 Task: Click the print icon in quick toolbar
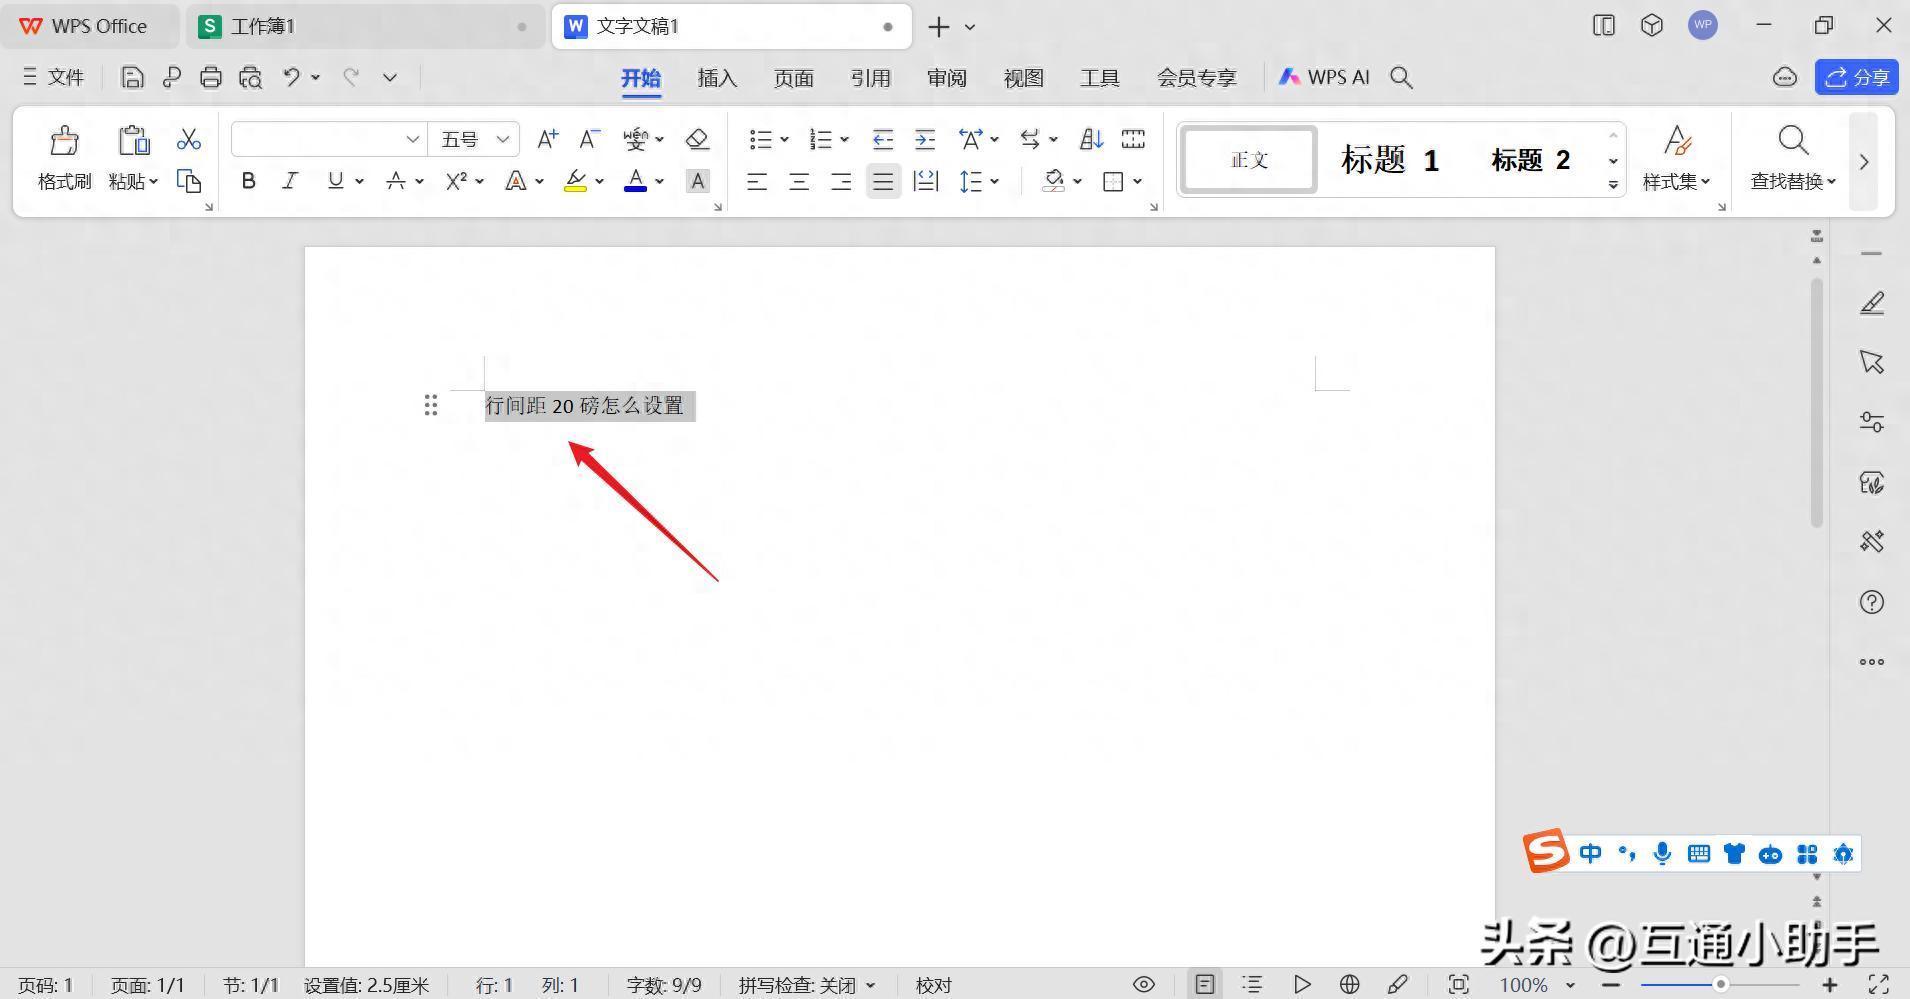point(210,77)
